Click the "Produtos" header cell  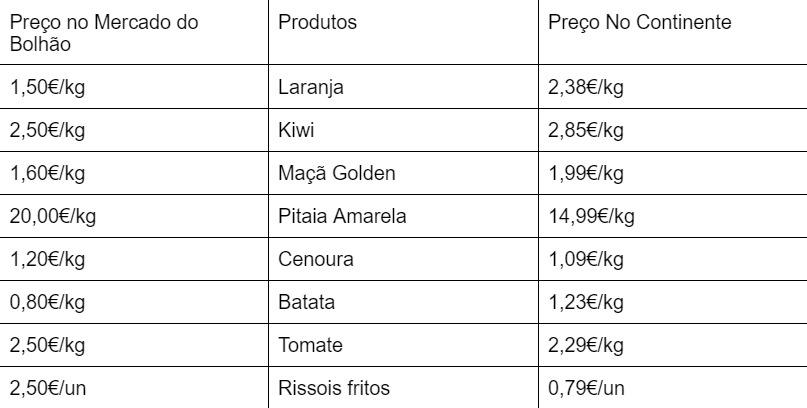[318, 22]
